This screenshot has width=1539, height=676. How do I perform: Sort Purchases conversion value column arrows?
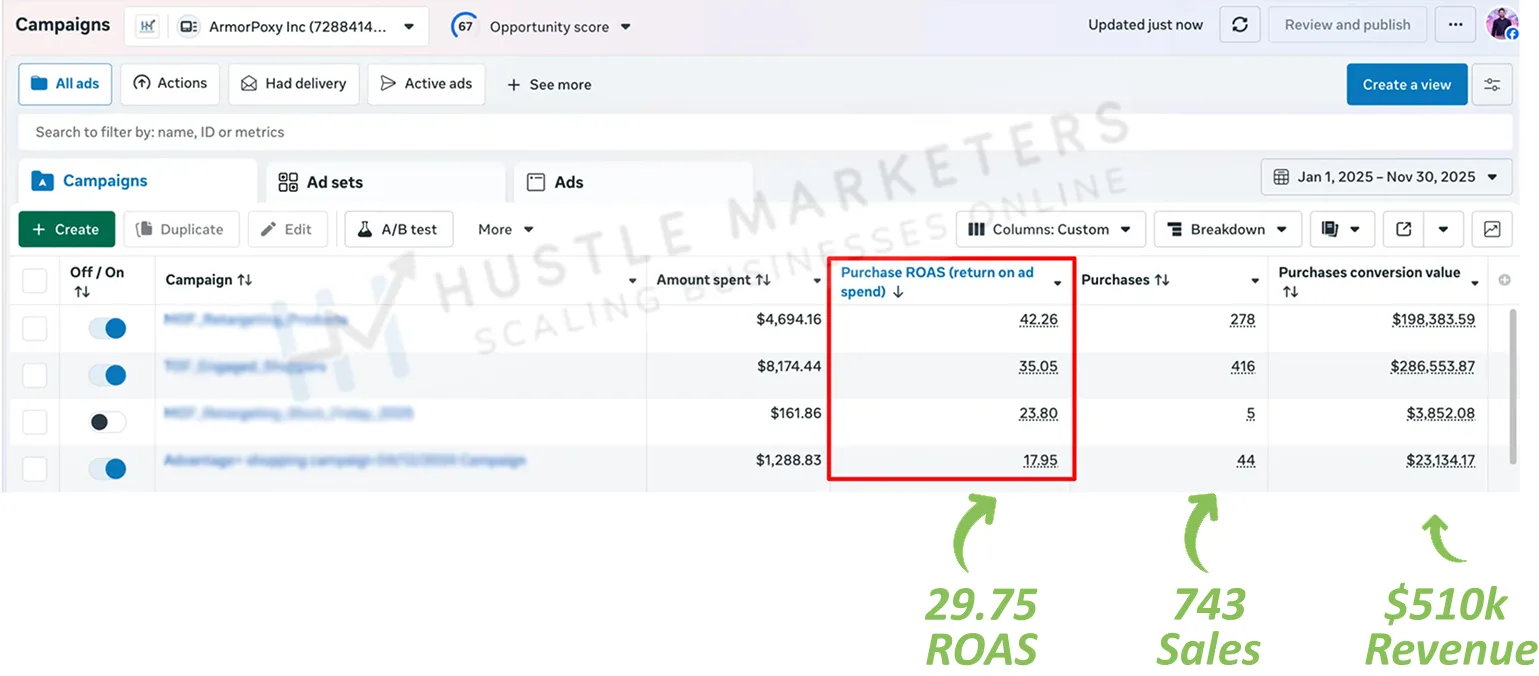[1290, 292]
